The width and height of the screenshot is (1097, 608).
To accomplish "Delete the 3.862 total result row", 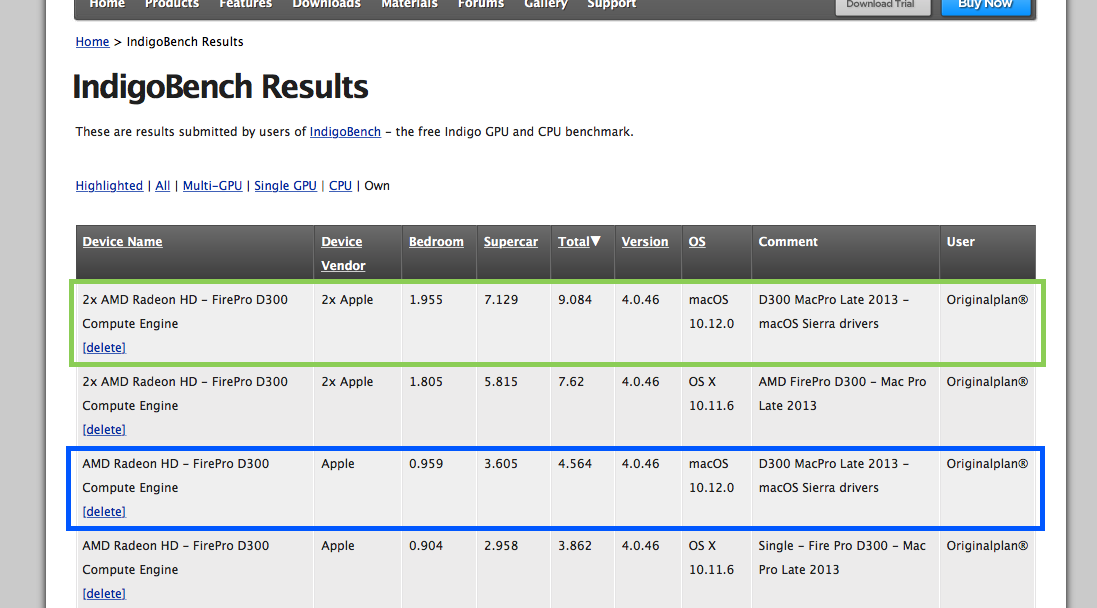I will pos(104,593).
